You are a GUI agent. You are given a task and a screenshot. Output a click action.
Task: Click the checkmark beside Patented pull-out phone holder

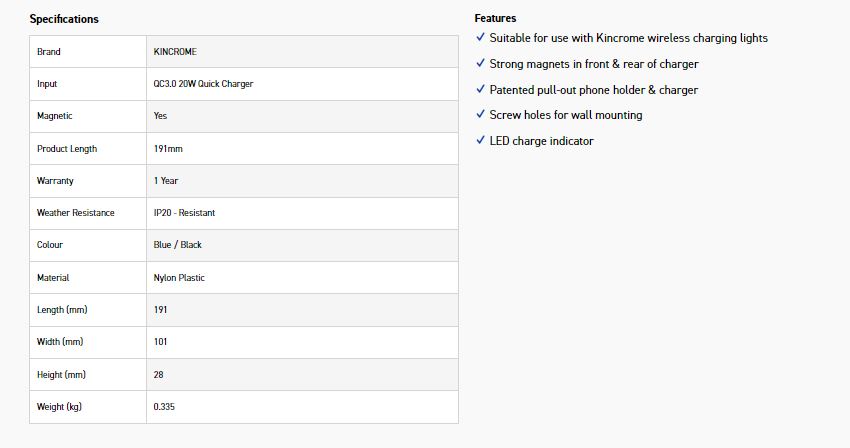(481, 90)
